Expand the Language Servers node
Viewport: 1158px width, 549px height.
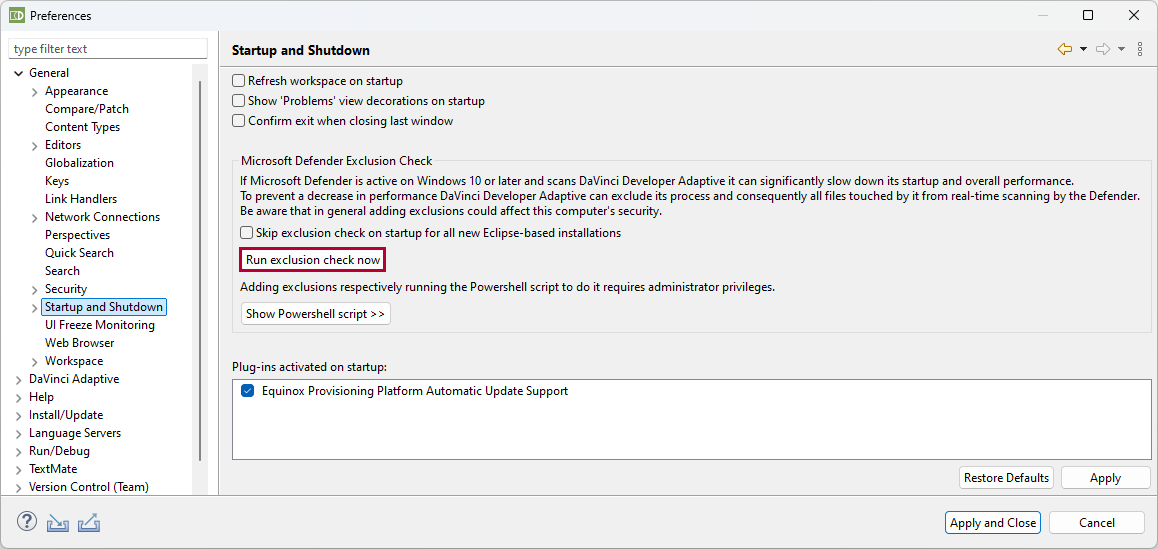pos(18,434)
